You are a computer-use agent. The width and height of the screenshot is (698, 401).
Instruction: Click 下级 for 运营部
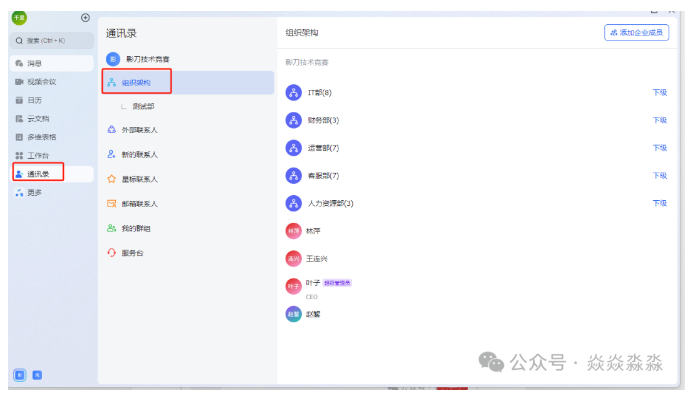pos(659,148)
